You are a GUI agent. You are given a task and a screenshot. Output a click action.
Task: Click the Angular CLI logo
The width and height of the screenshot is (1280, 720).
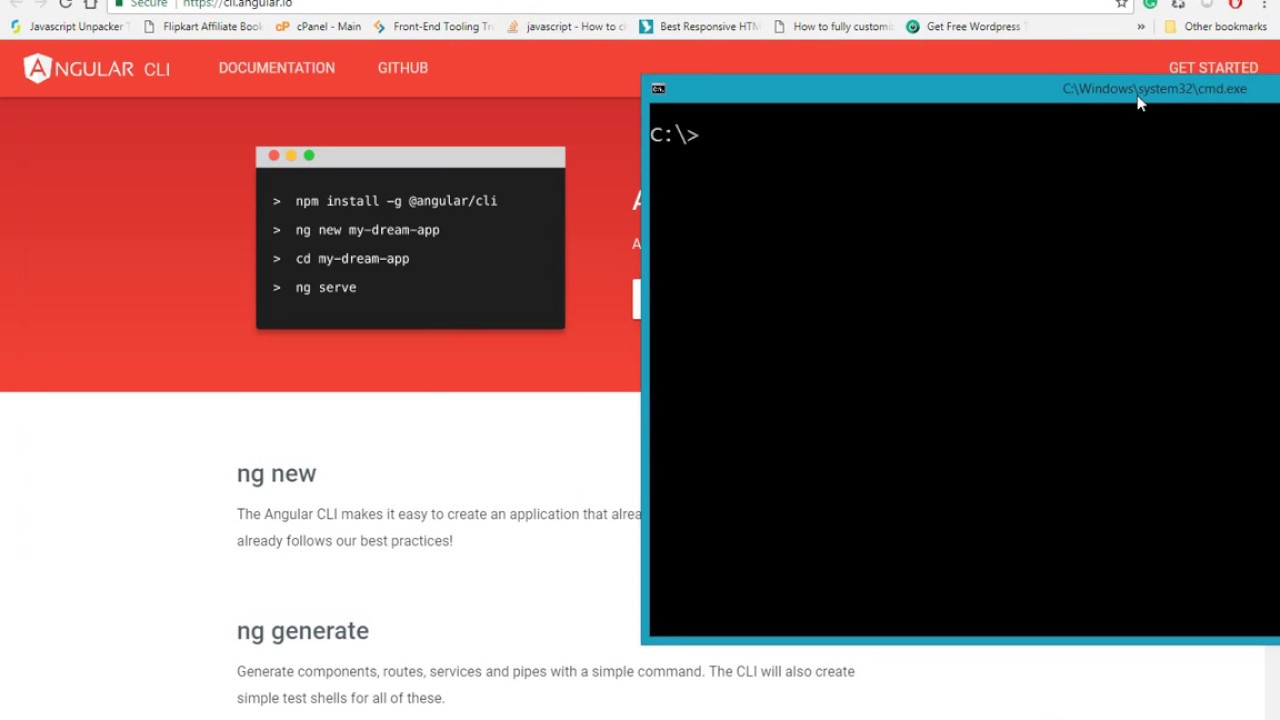(97, 68)
